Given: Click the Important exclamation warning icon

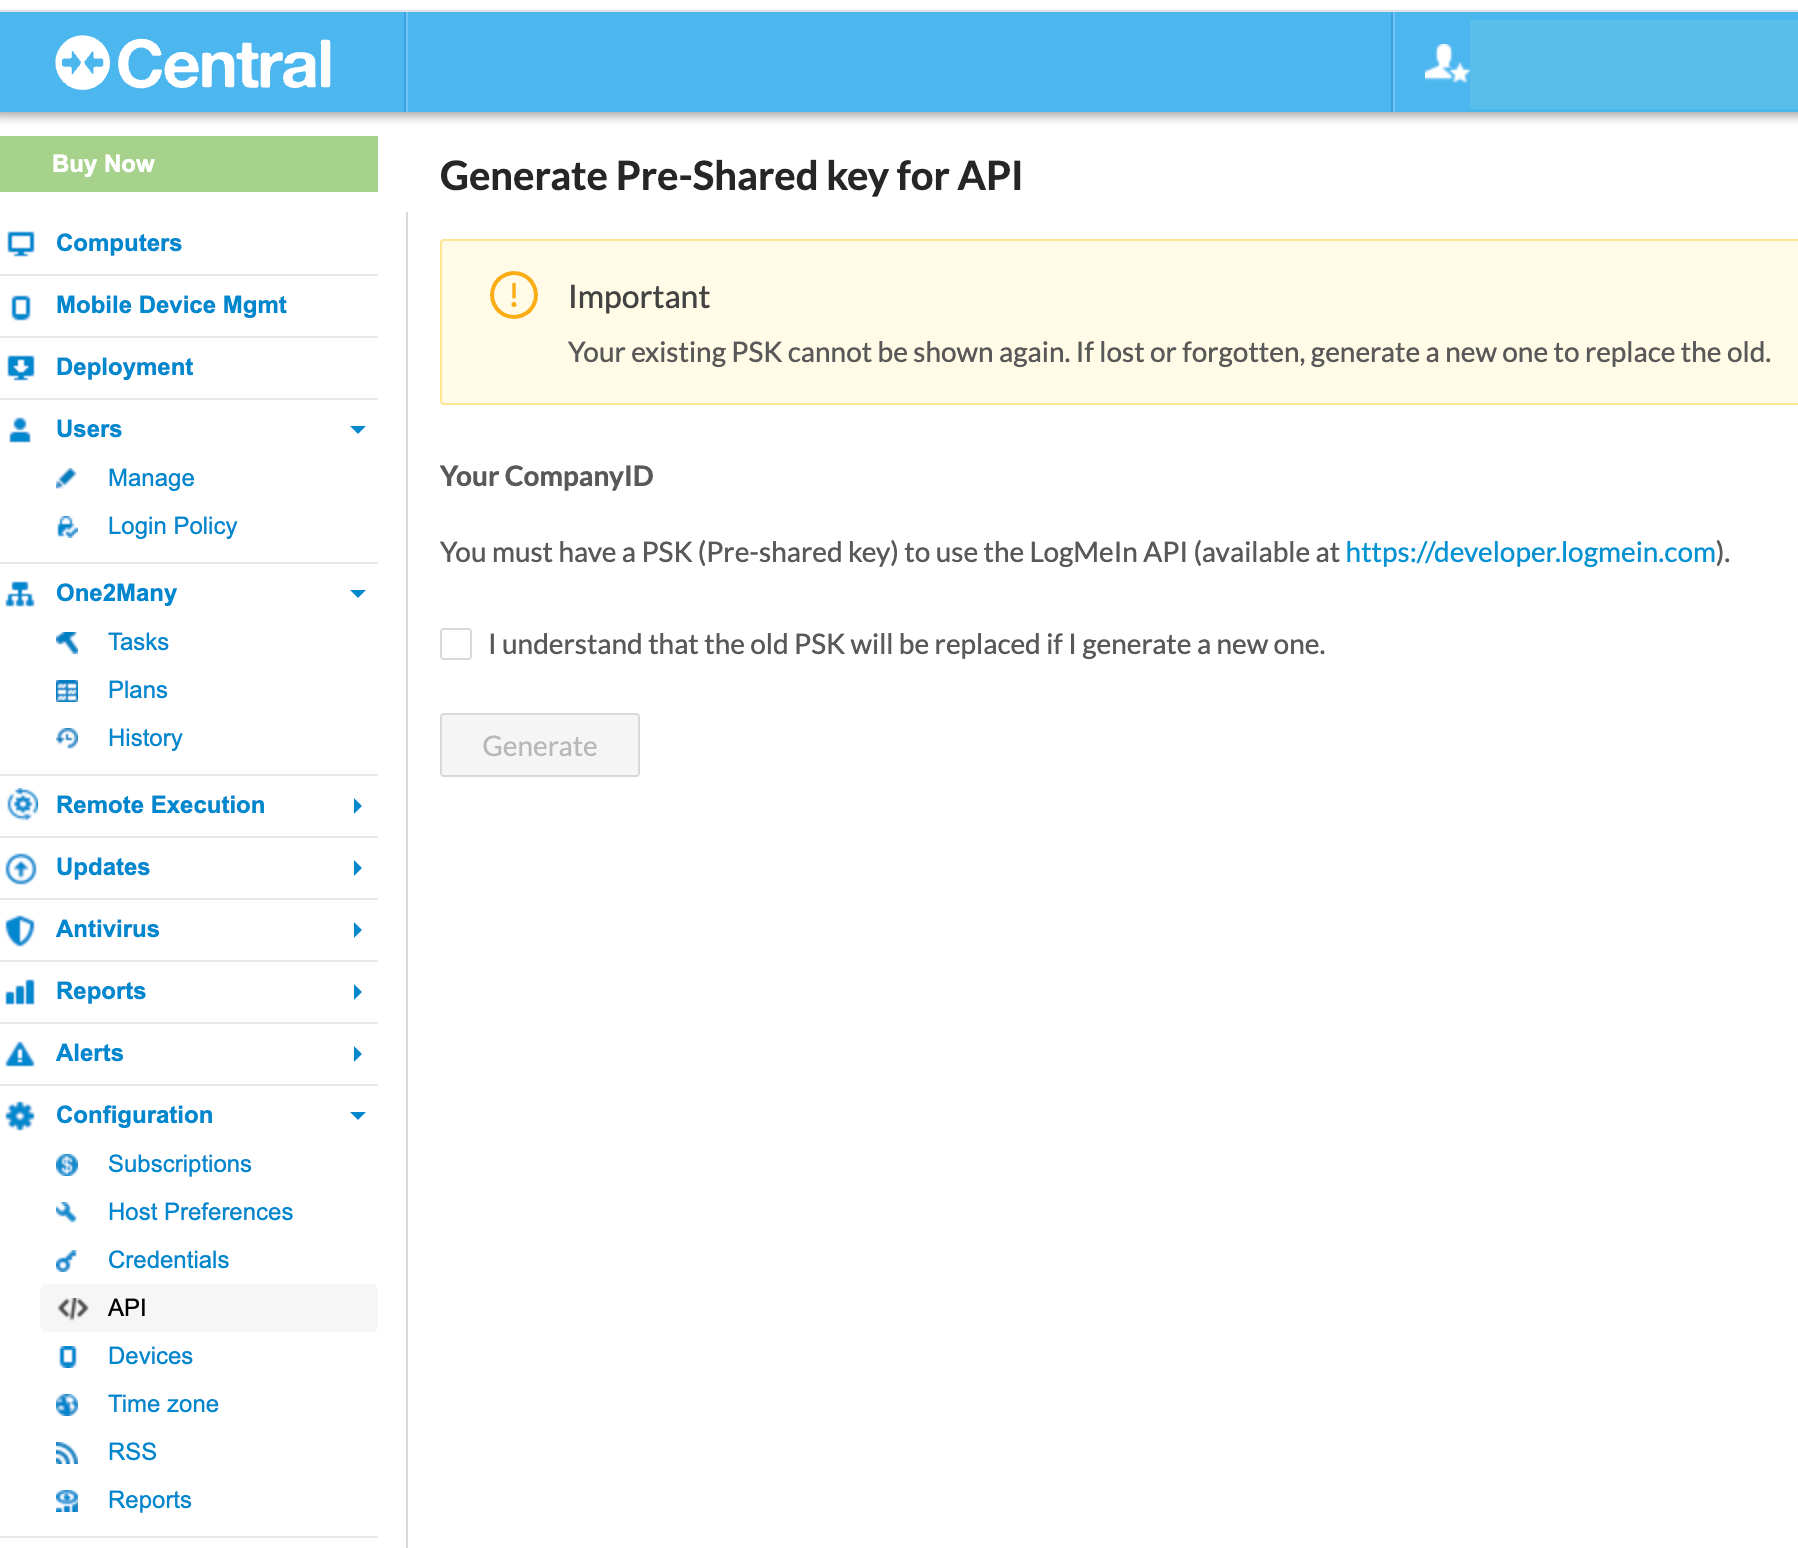Looking at the screenshot, I should pos(514,295).
